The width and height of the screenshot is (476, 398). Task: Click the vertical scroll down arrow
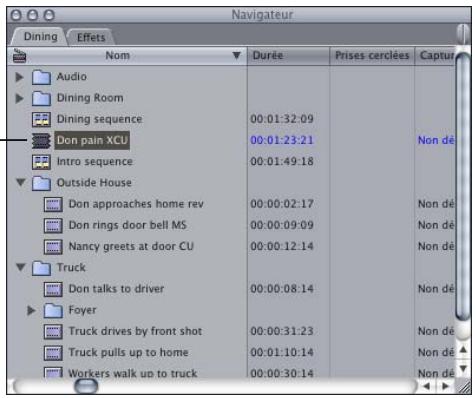[463, 368]
